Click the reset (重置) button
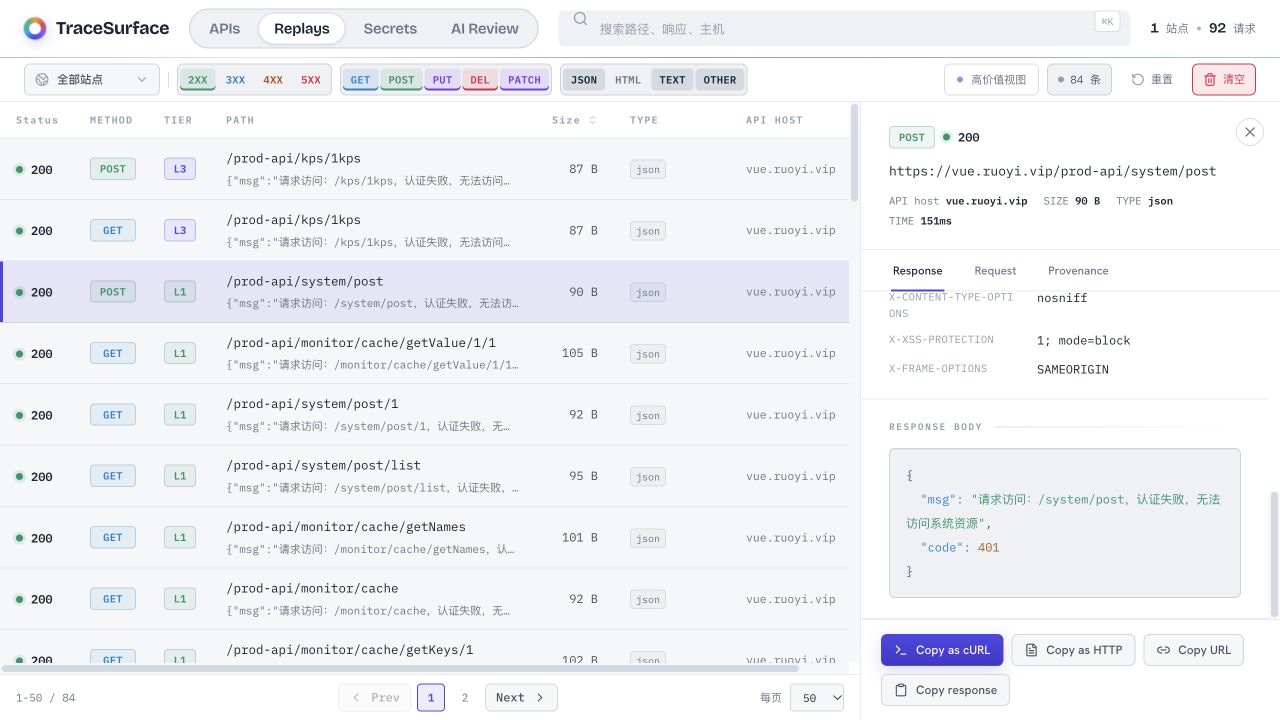 point(1152,79)
